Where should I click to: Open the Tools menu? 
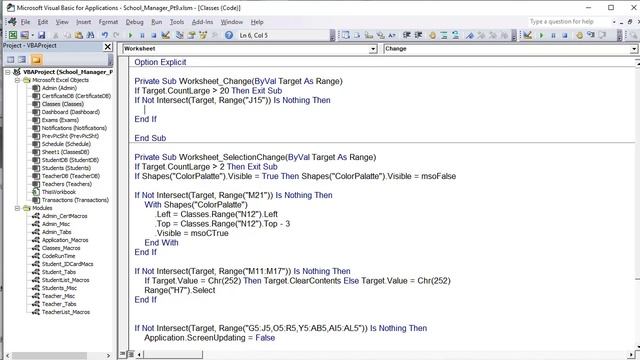tap(177, 22)
